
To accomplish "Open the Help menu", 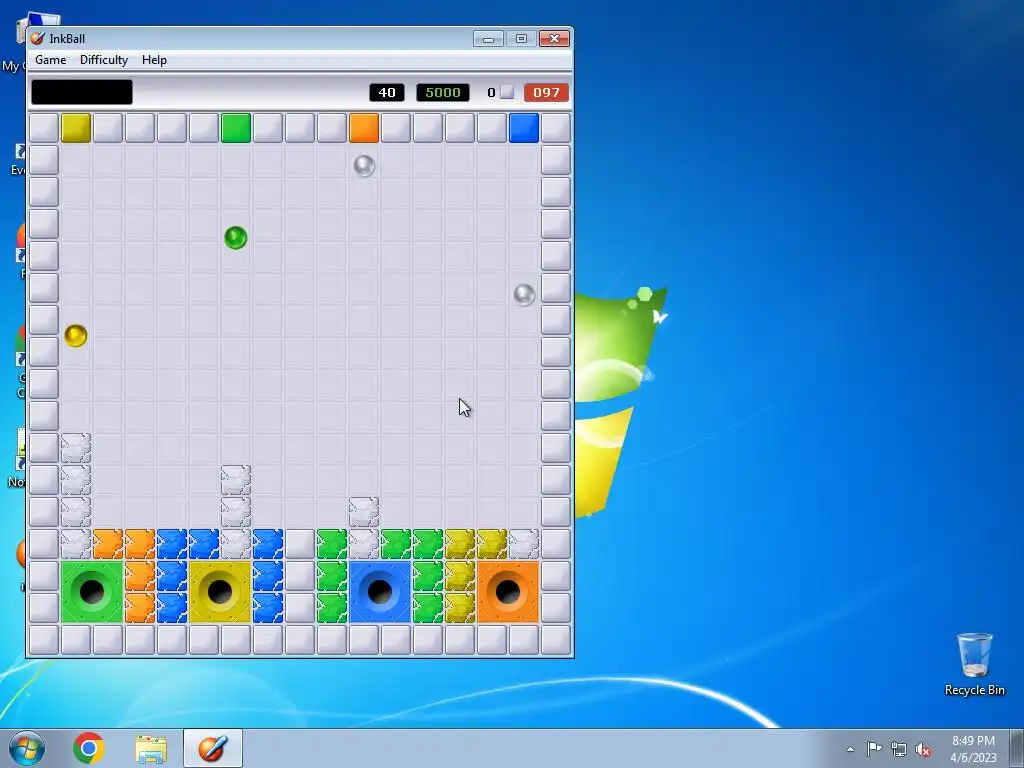I will (154, 60).
